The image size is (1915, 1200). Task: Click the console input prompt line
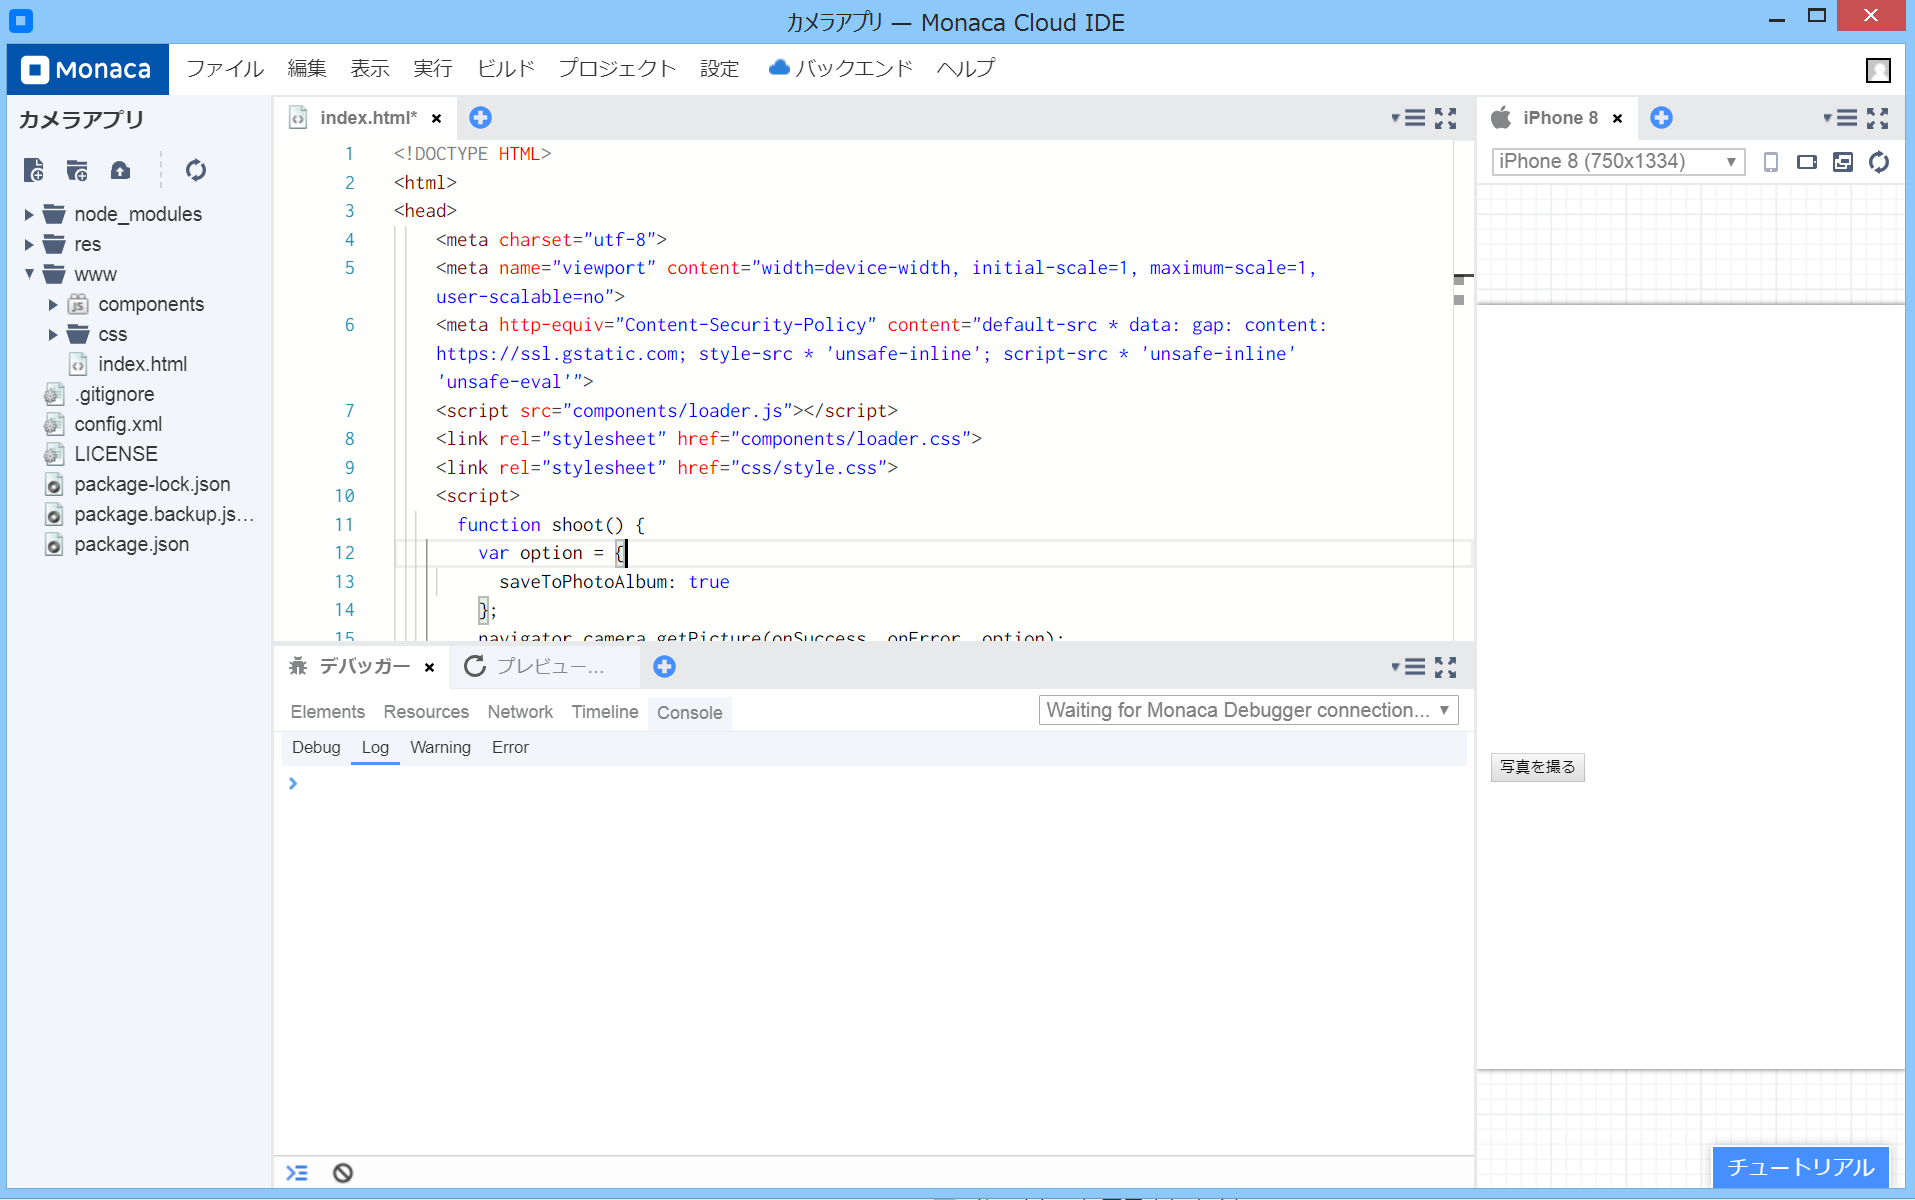[875, 784]
